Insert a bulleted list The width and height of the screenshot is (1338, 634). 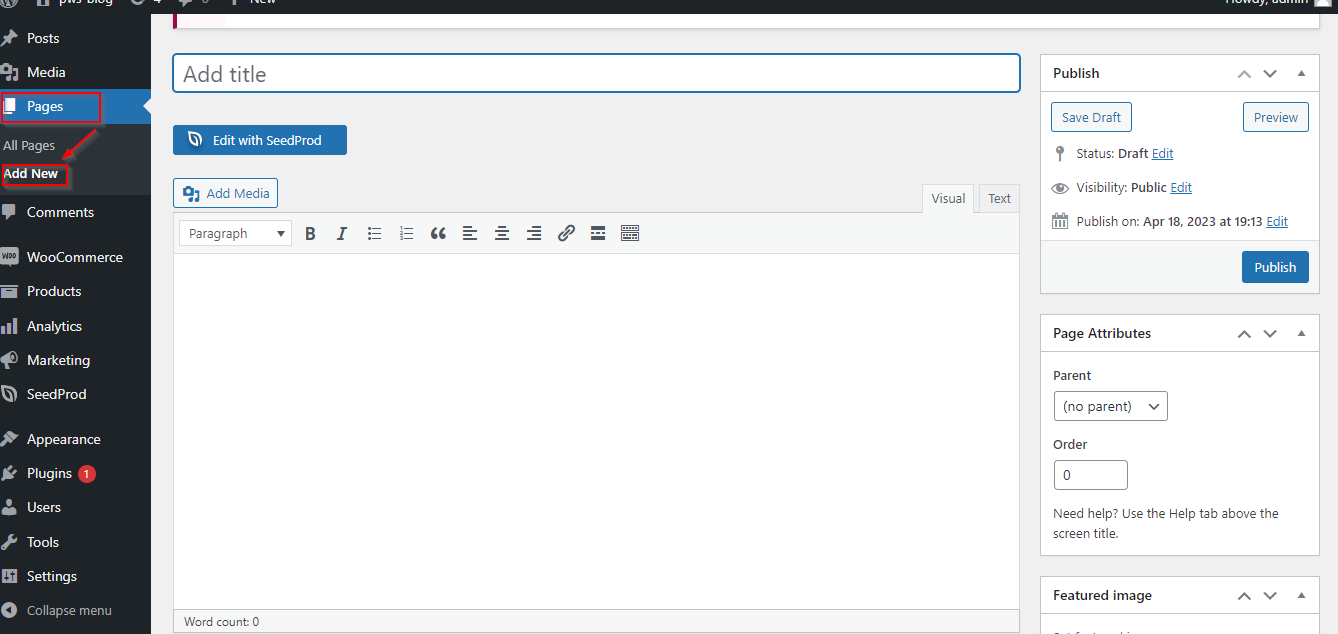pyautogui.click(x=374, y=233)
